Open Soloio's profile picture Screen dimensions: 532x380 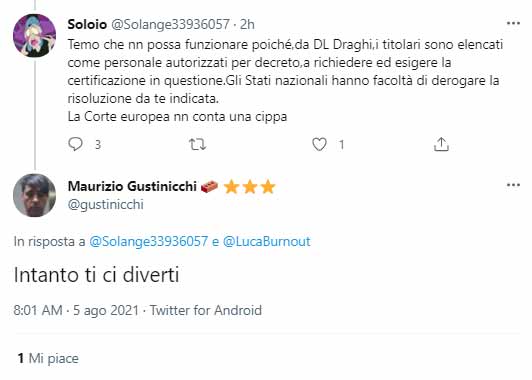click(x=35, y=35)
